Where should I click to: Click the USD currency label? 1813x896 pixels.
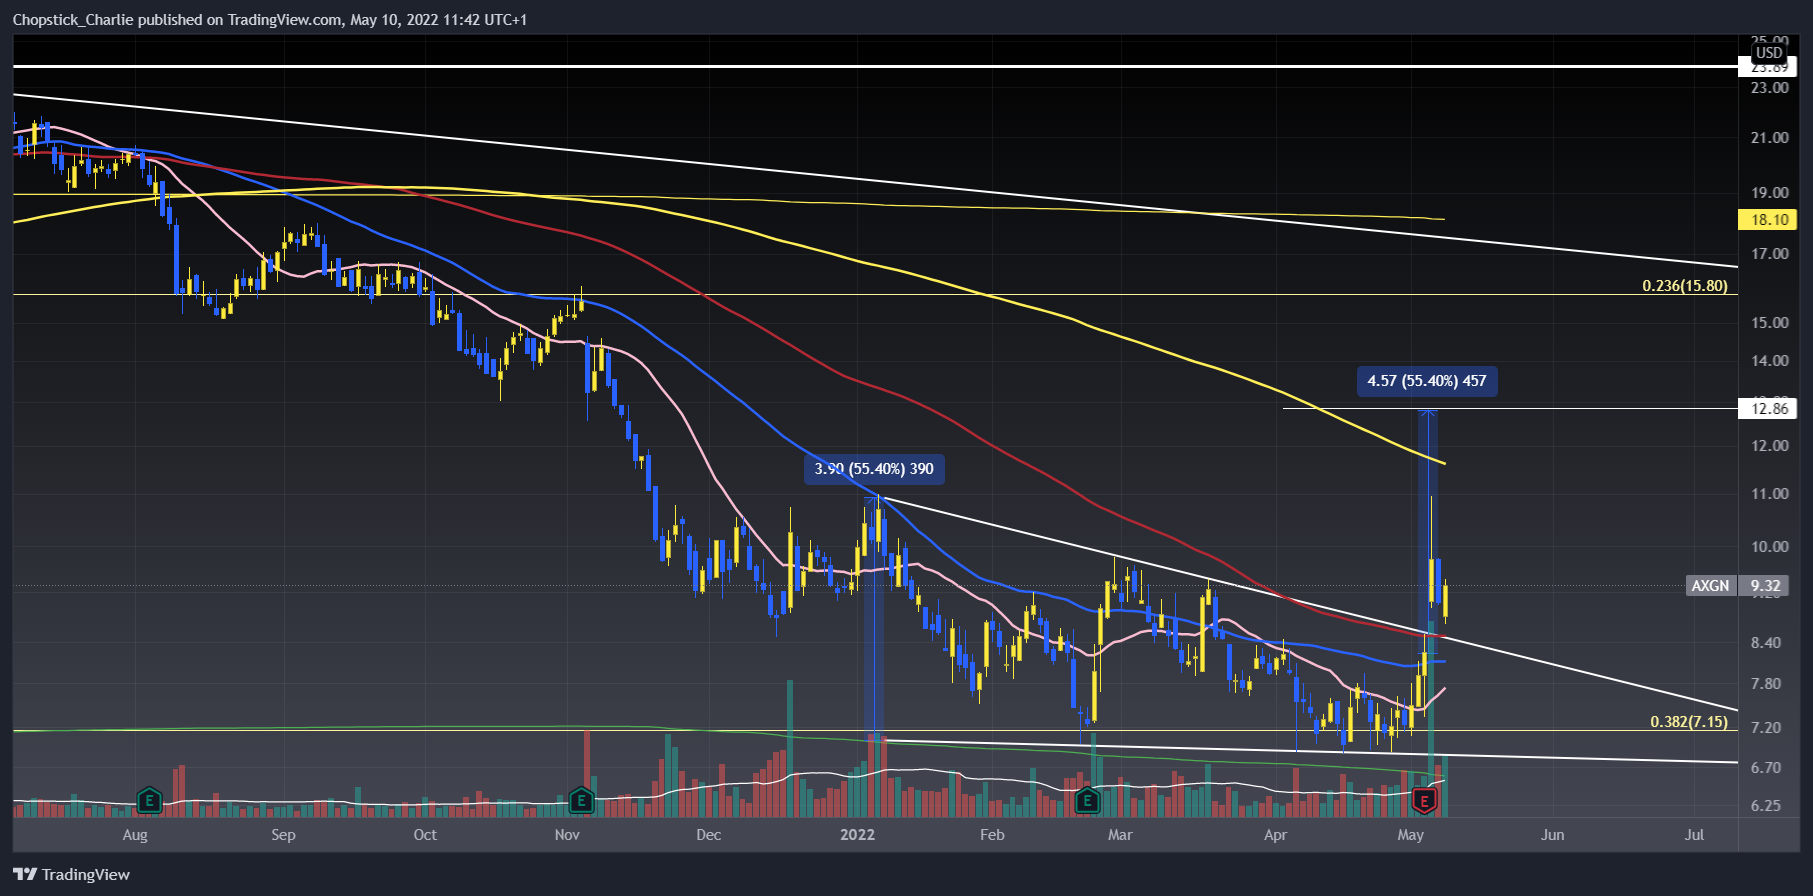(1769, 53)
